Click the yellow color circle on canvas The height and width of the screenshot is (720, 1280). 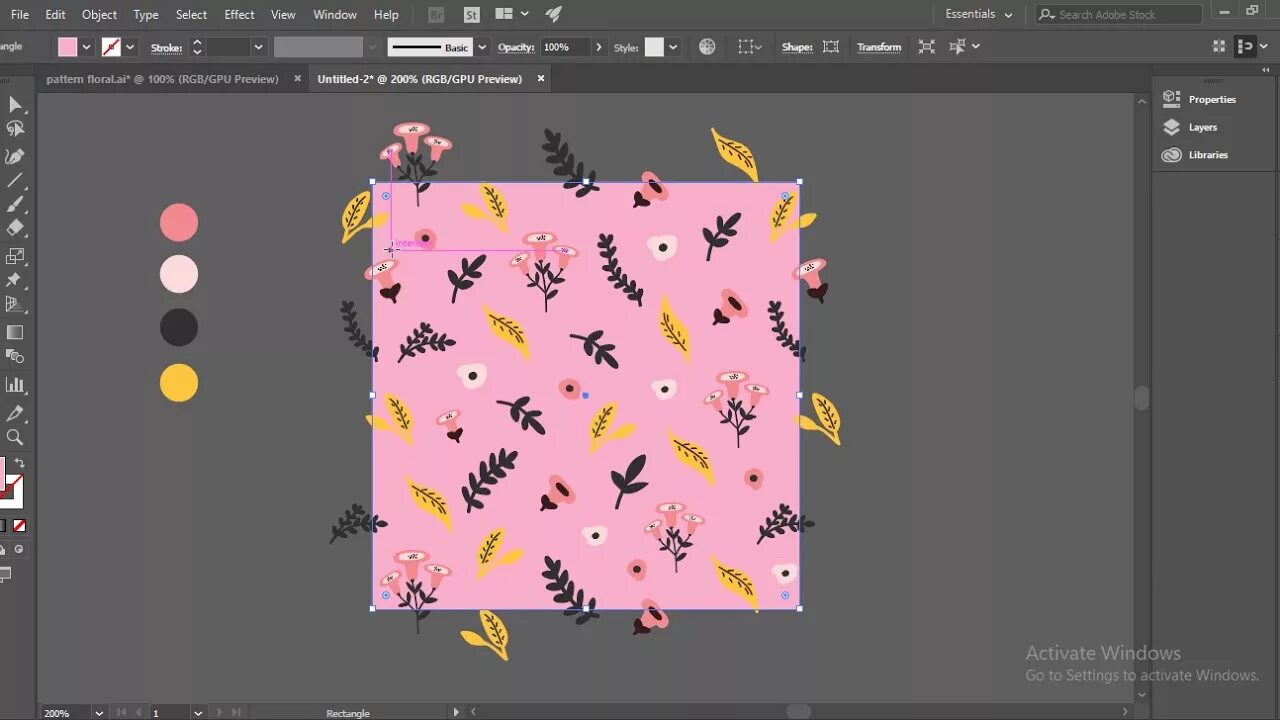tap(179, 383)
